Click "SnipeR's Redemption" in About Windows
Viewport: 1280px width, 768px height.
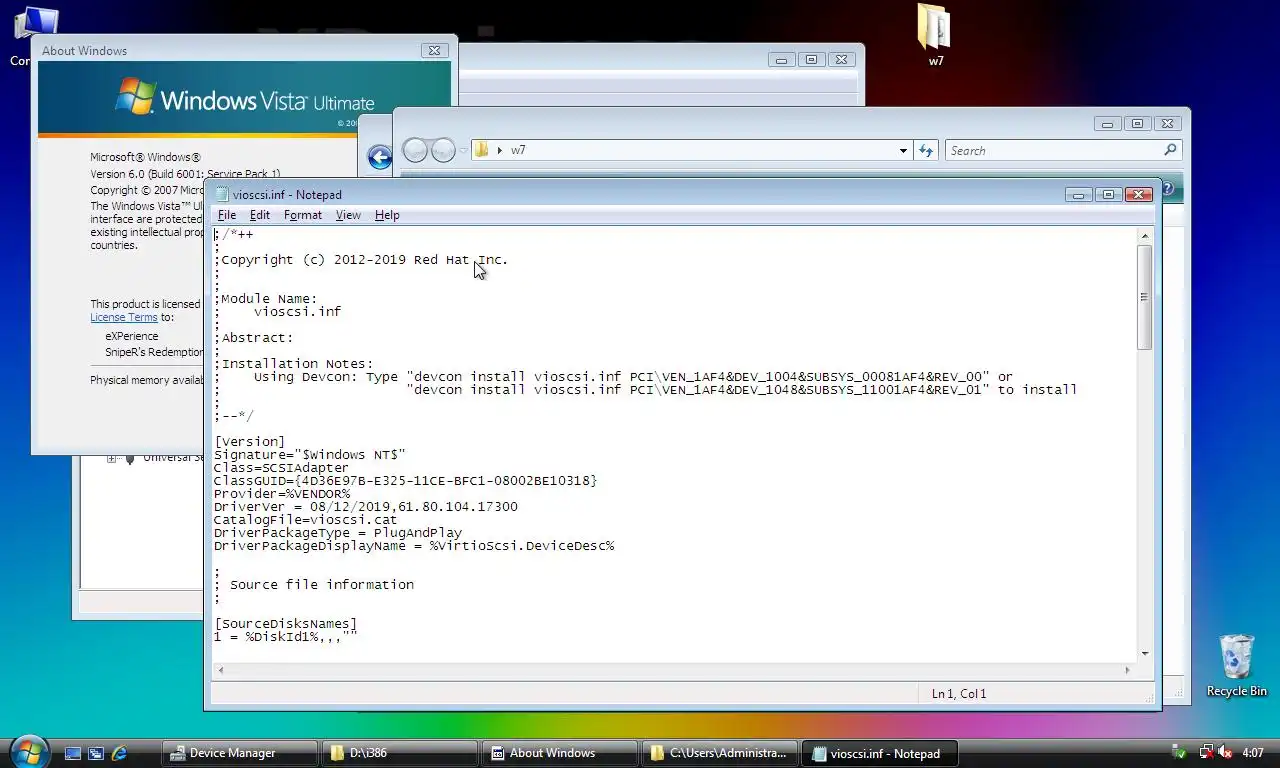click(154, 352)
